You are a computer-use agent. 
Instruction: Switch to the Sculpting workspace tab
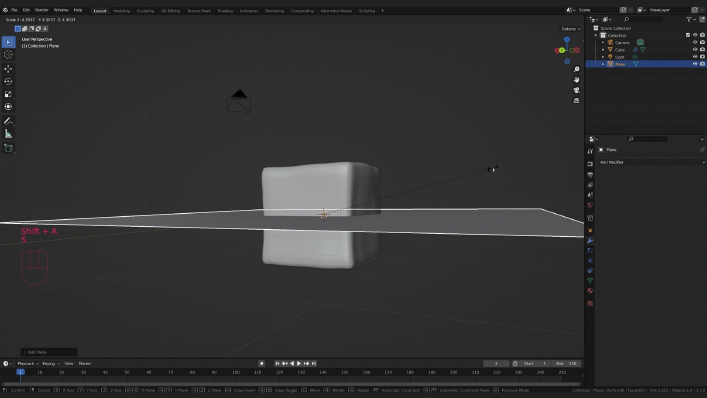(145, 11)
